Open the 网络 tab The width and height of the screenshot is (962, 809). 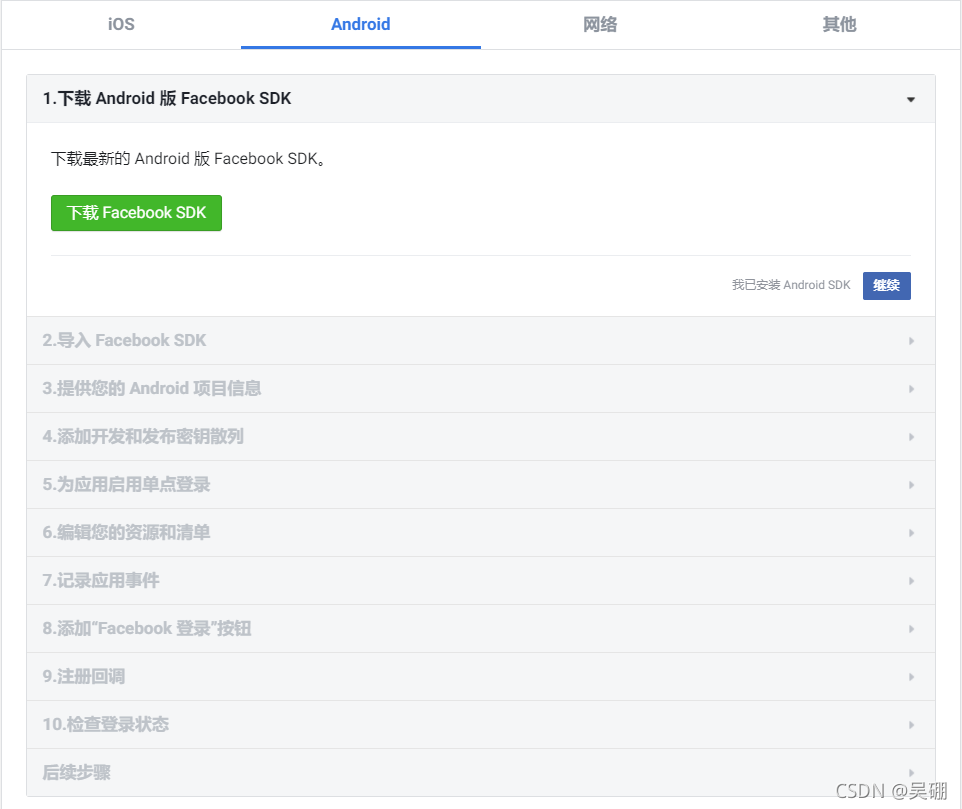click(x=600, y=25)
